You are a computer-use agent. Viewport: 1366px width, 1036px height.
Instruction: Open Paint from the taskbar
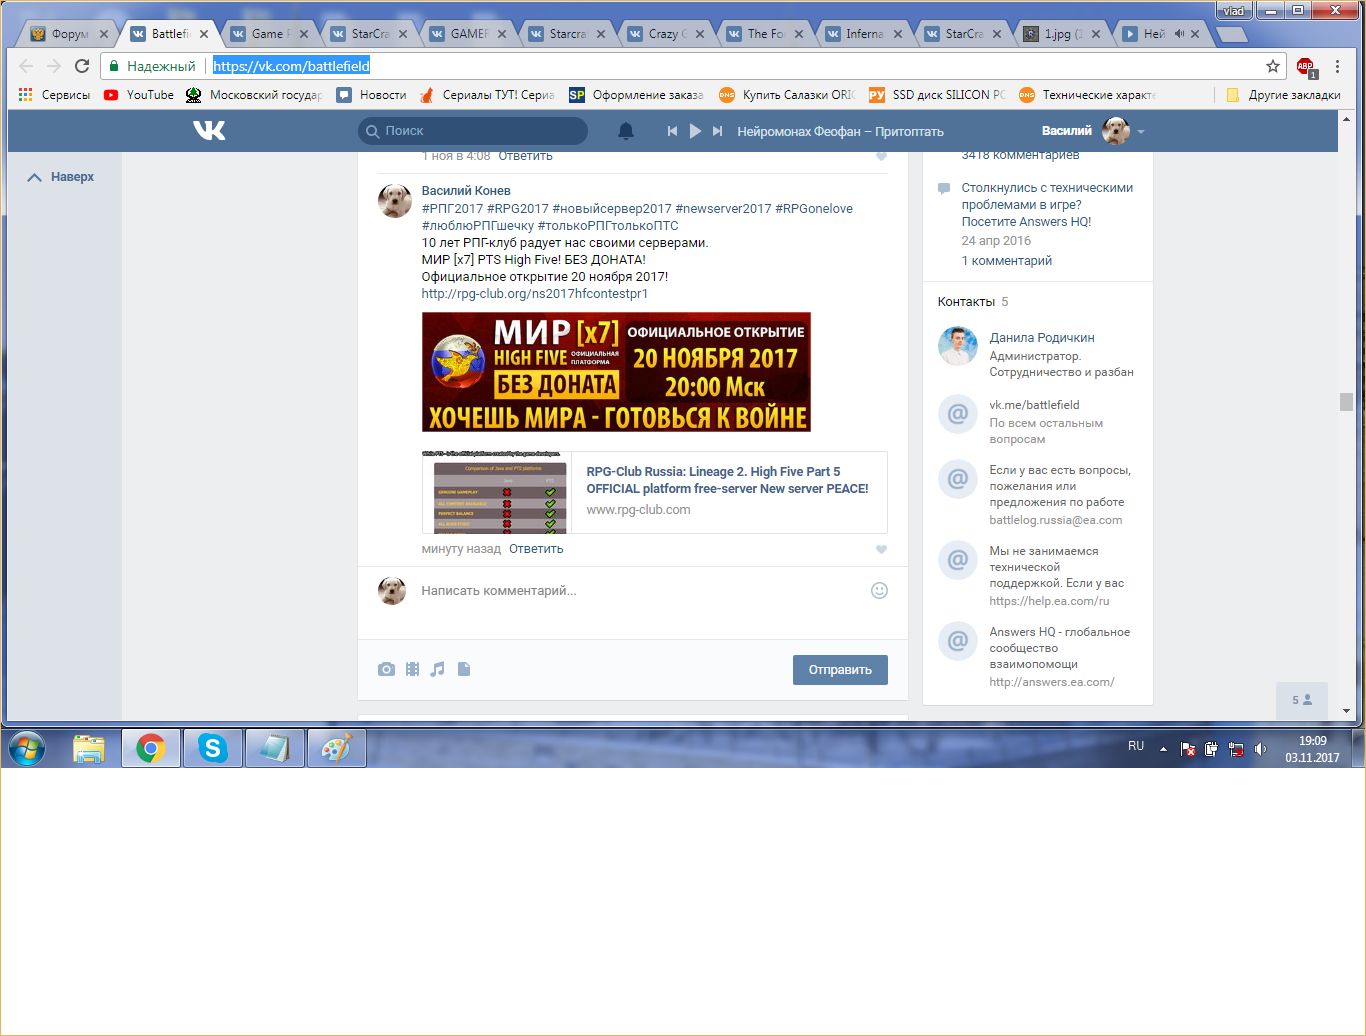[x=337, y=748]
